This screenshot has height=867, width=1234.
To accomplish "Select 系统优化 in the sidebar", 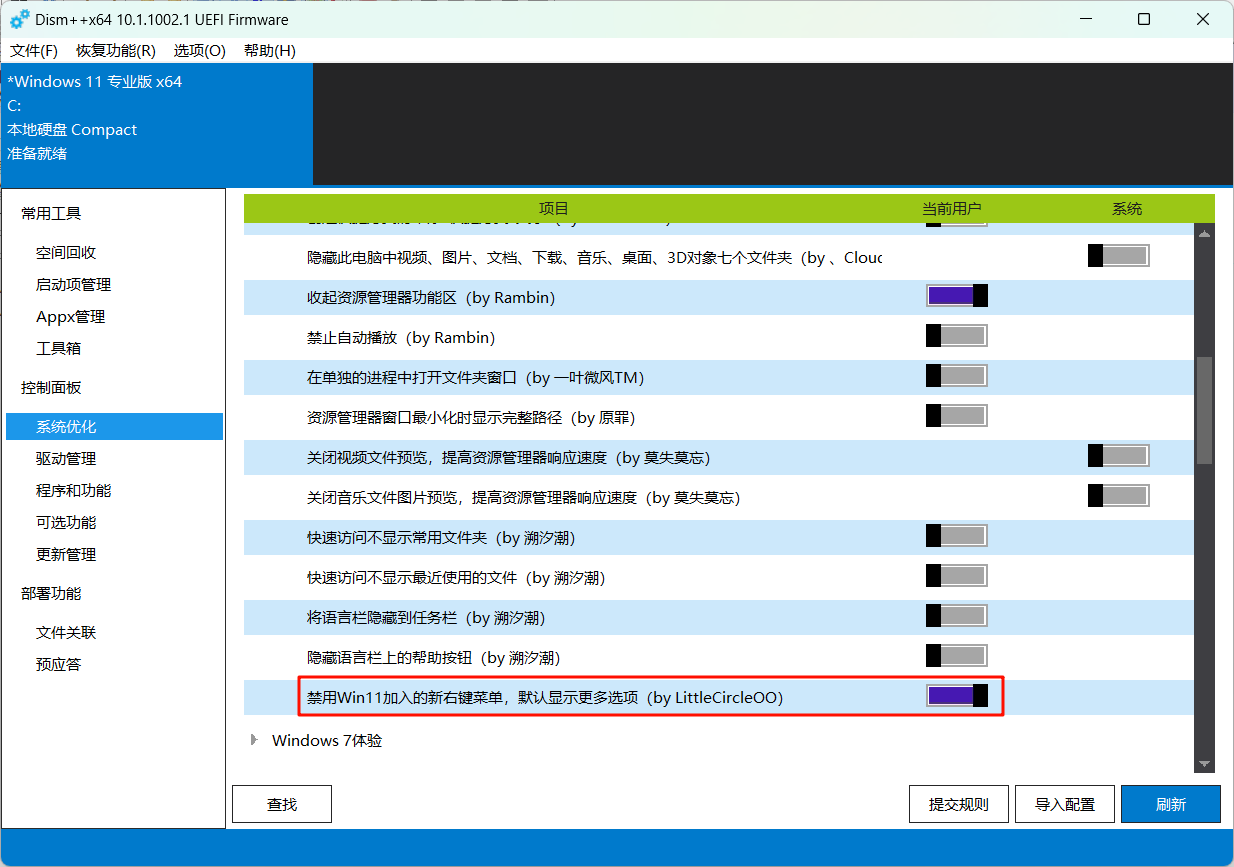I will pyautogui.click(x=114, y=427).
